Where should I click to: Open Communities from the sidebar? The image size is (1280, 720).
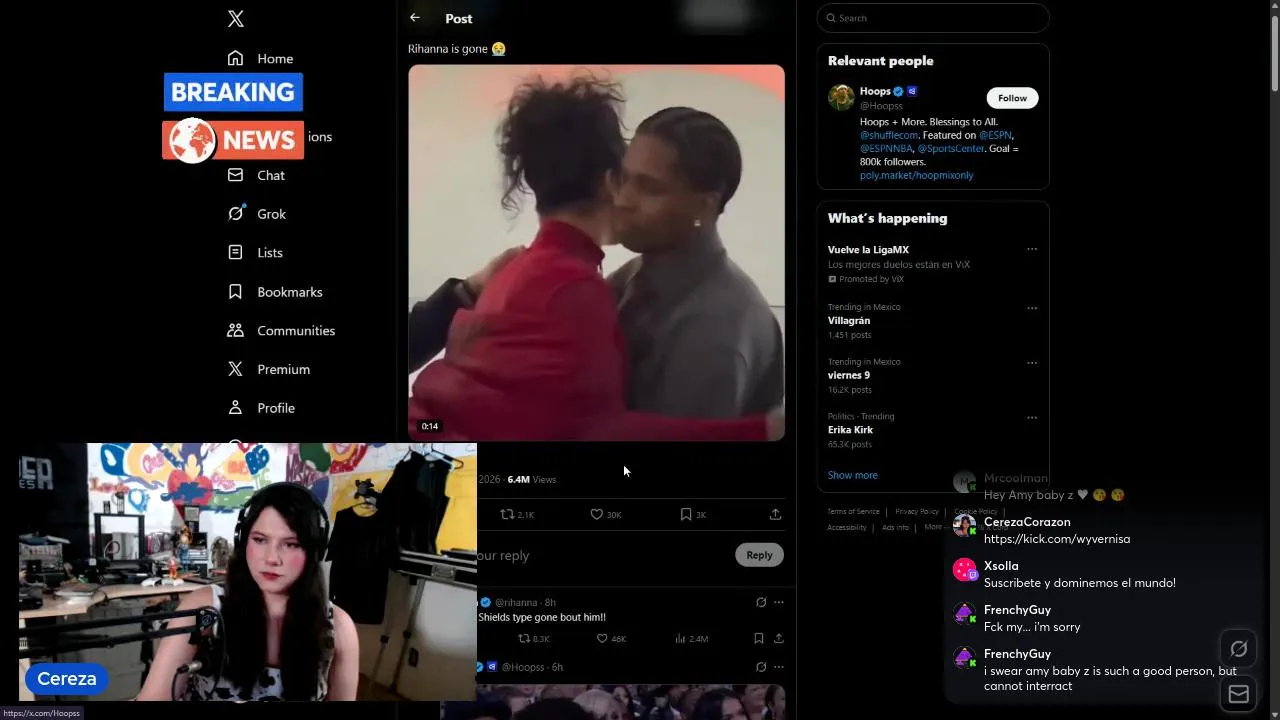[x=282, y=331]
